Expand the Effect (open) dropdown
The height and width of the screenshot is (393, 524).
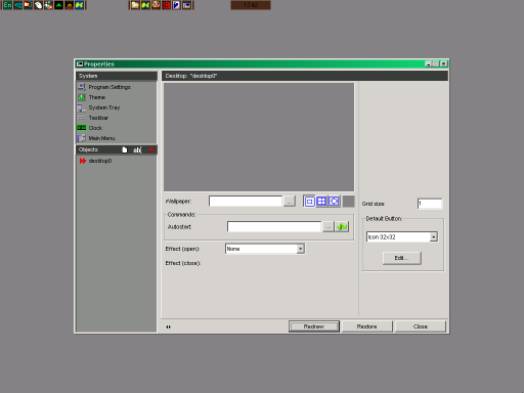(x=300, y=249)
